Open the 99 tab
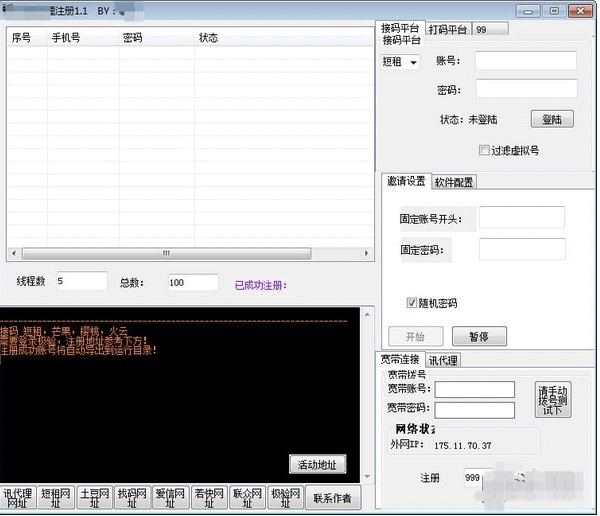The height and width of the screenshot is (516, 600). point(491,29)
